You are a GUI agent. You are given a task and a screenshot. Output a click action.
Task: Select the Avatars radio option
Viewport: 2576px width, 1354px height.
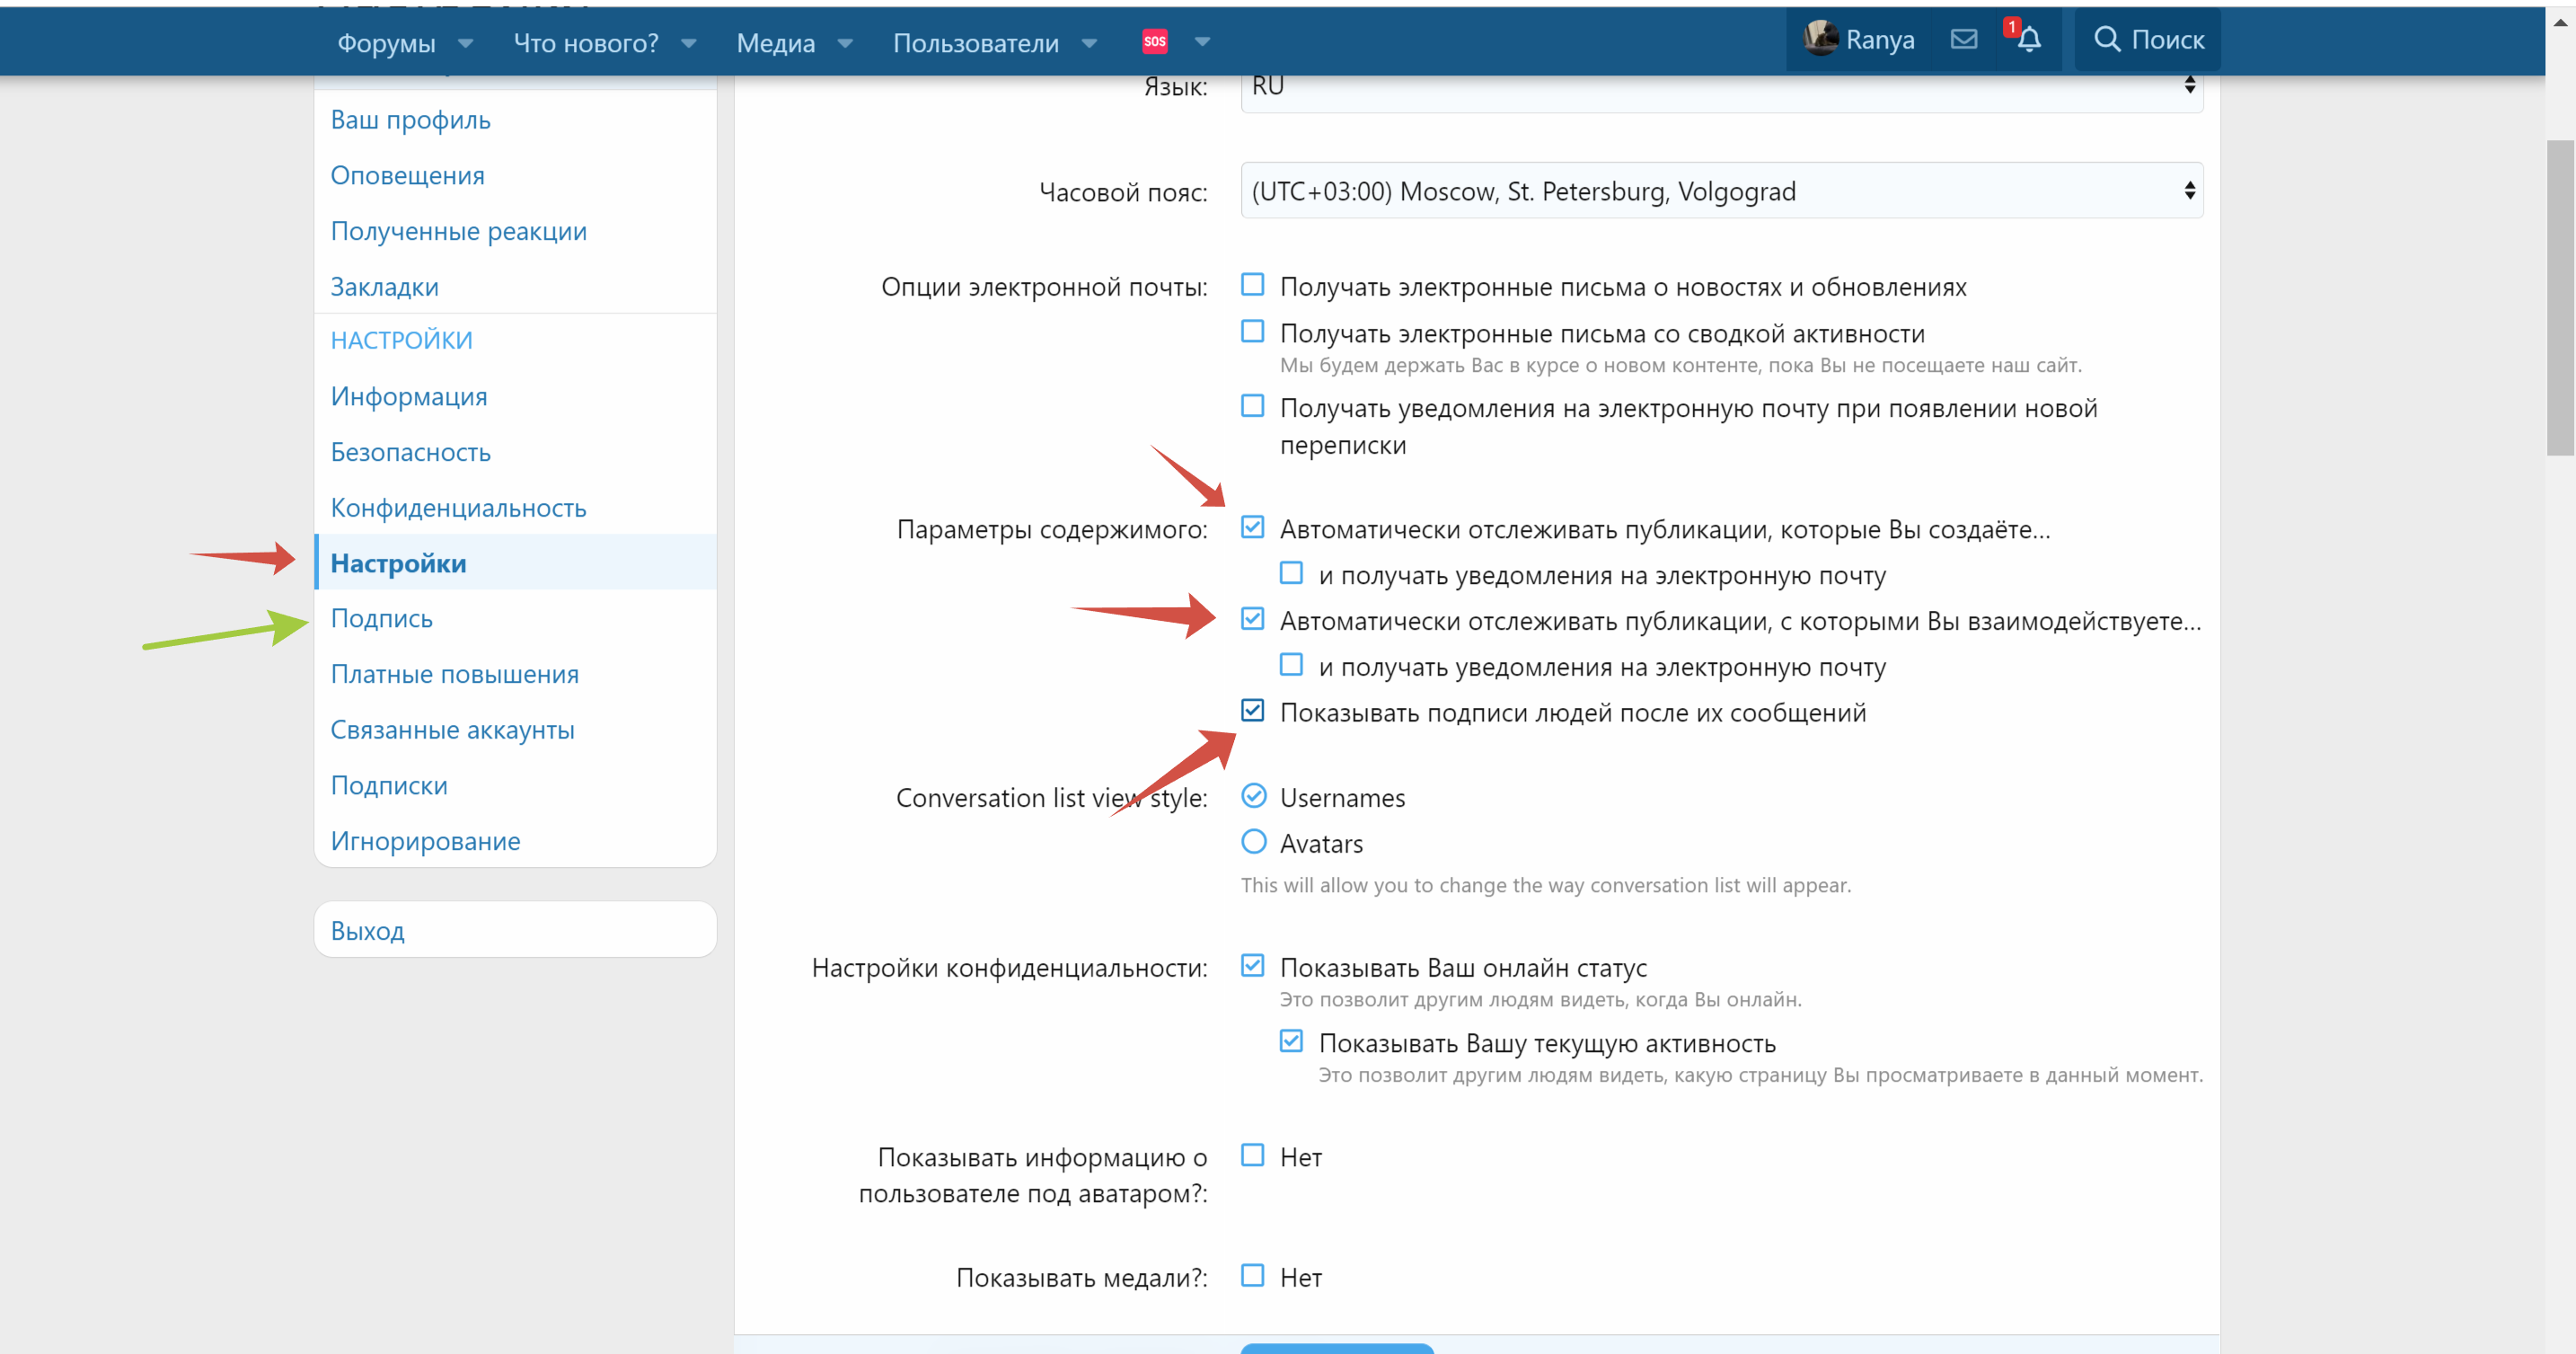coord(1253,842)
